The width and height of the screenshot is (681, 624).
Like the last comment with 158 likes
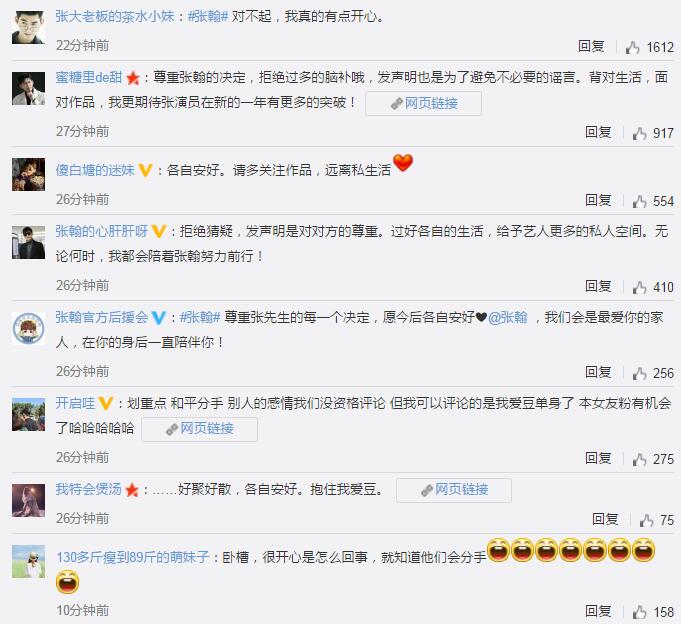(x=639, y=612)
